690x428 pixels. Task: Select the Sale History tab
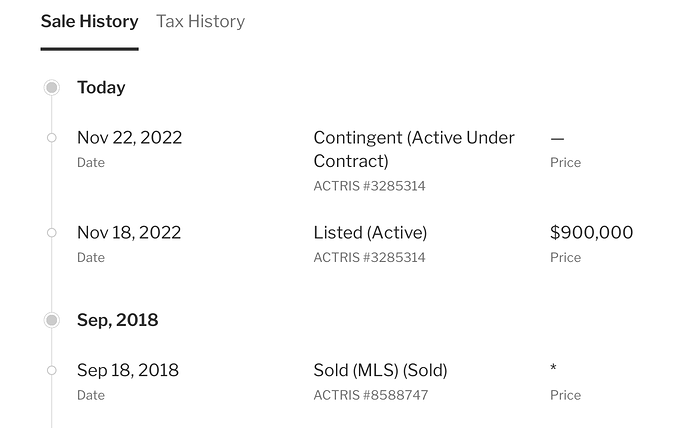89,21
